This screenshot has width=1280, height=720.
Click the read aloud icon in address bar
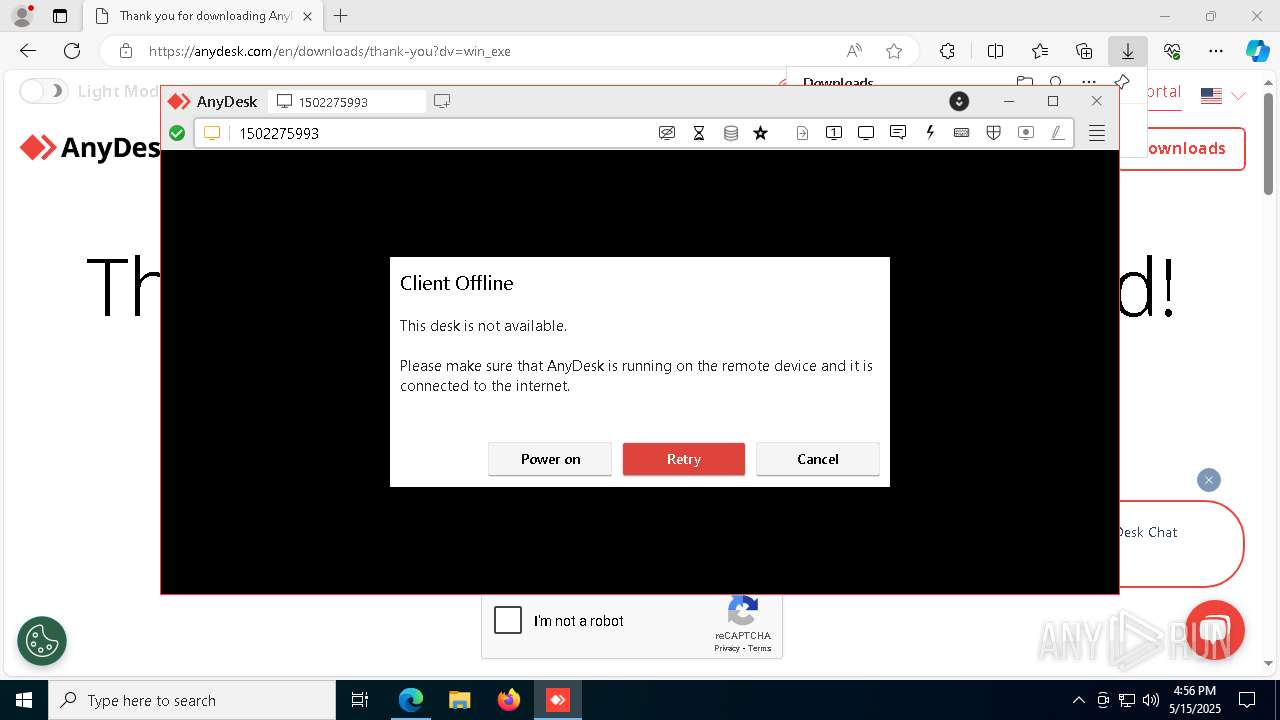(854, 51)
